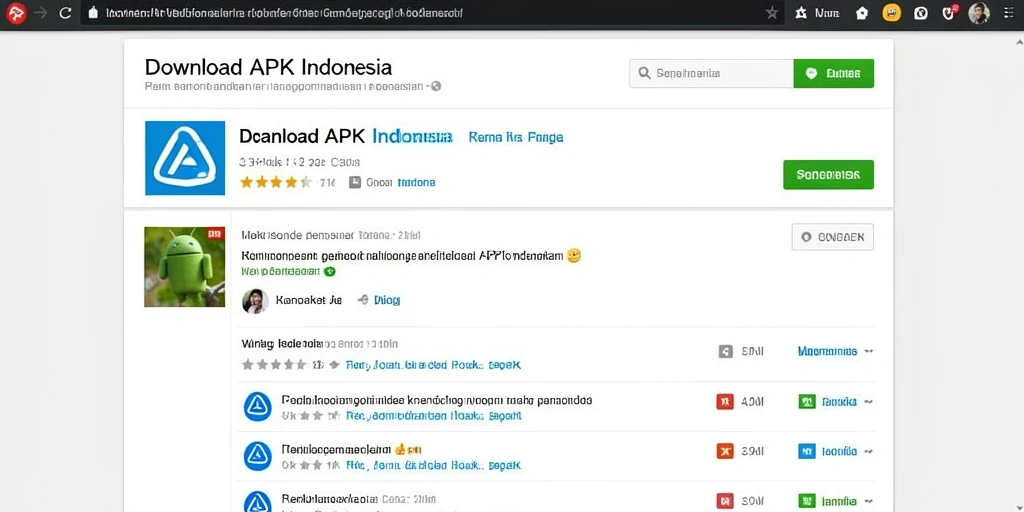
Task: Click the large blue triangle app logo
Action: pyautogui.click(x=185, y=157)
